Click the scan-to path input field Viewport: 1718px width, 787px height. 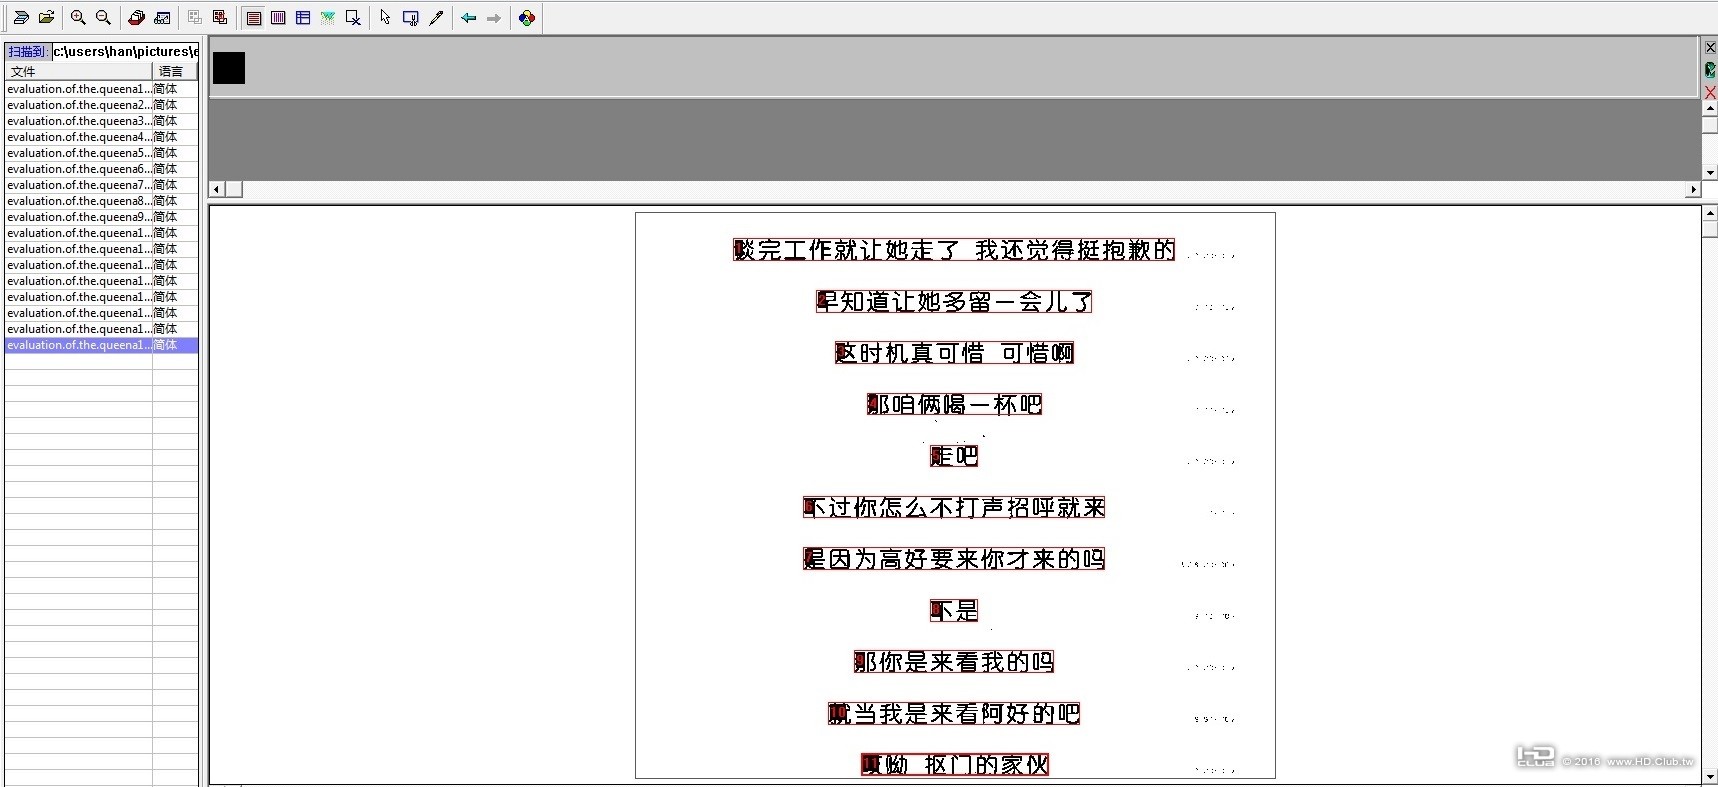[125, 51]
